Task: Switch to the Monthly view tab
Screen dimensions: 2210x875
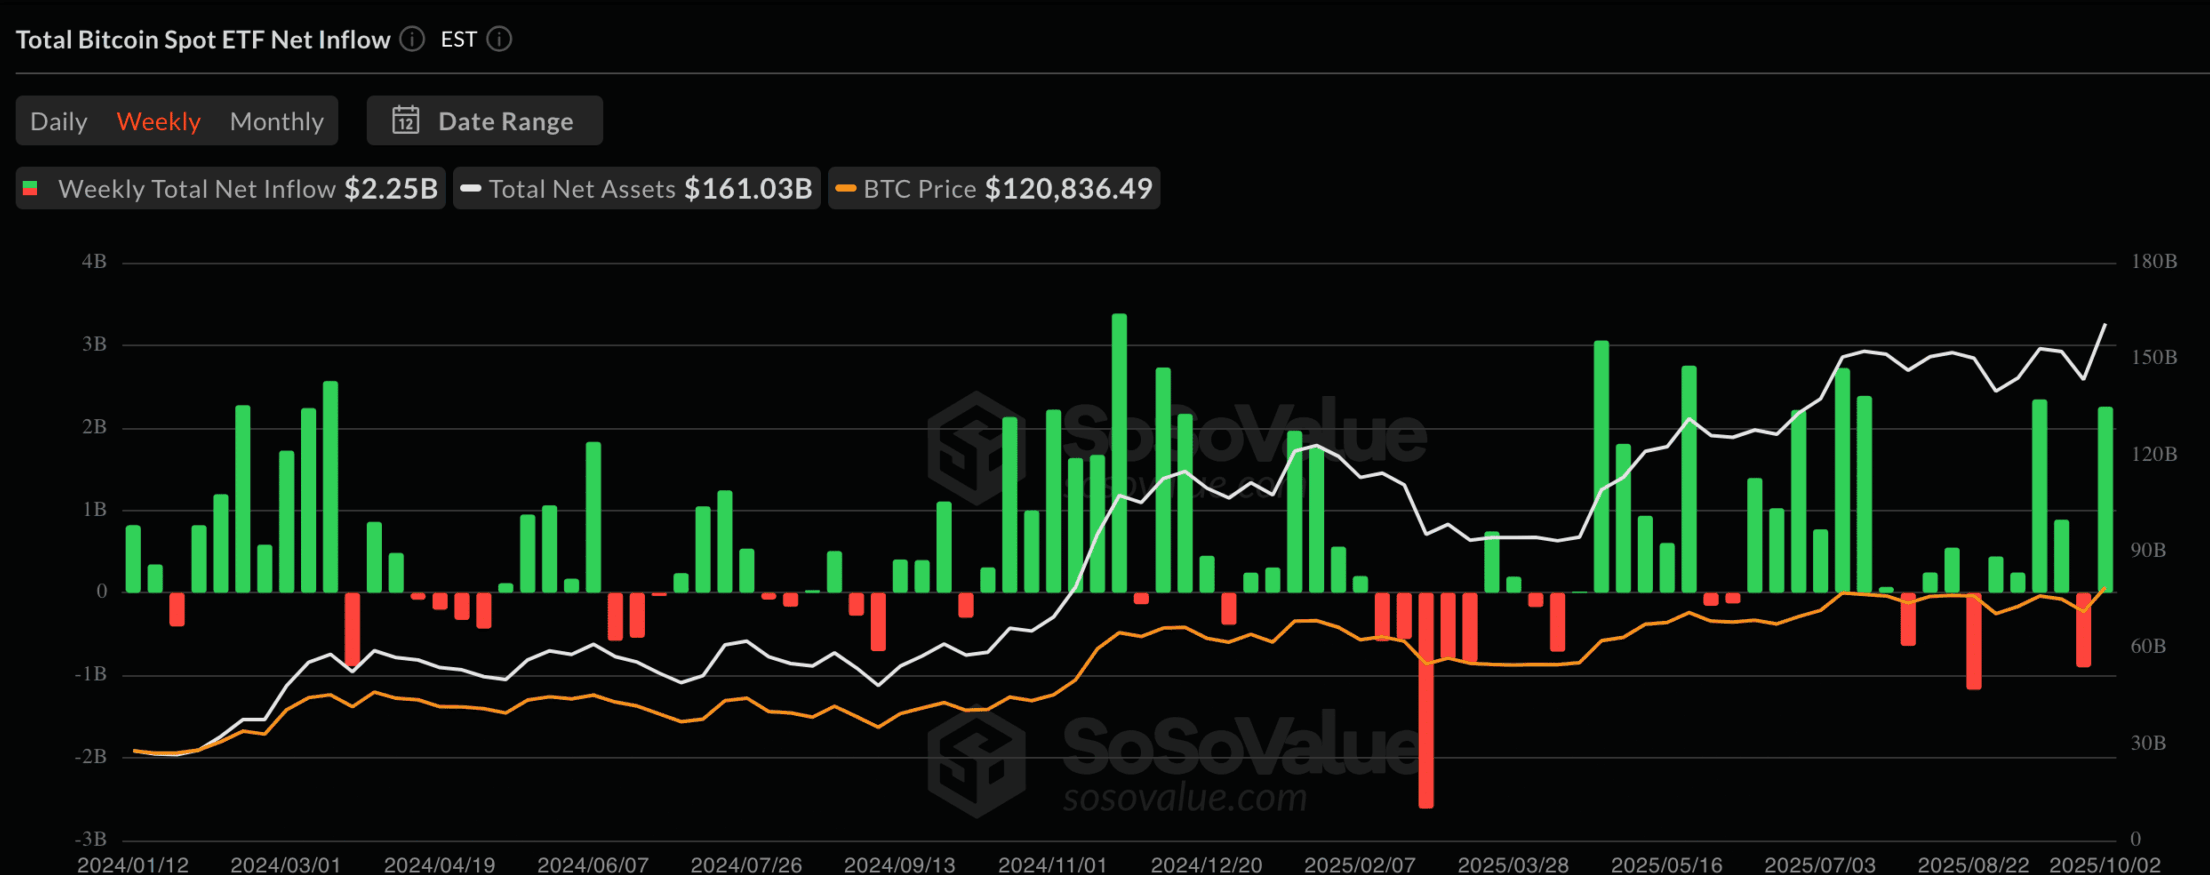Action: [x=277, y=121]
